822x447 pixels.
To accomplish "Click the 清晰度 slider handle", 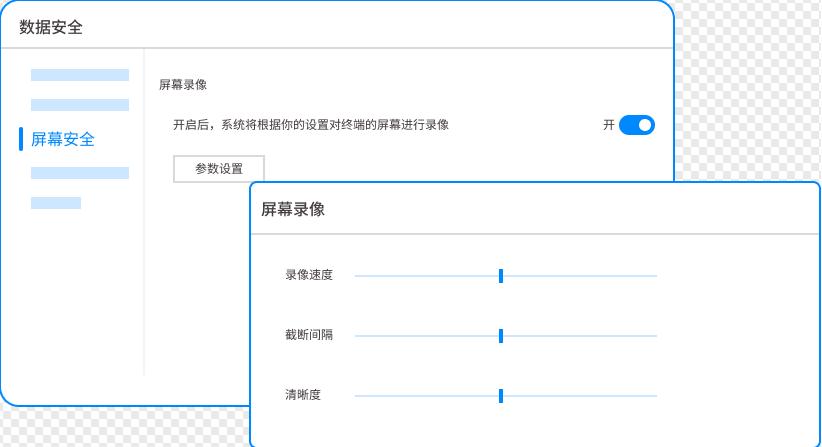I will (500, 396).
